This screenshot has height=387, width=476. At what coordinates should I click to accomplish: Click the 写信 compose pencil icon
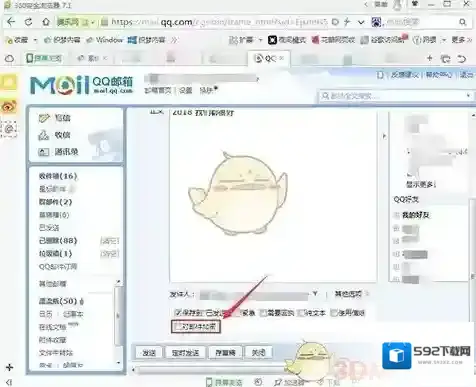pos(44,118)
